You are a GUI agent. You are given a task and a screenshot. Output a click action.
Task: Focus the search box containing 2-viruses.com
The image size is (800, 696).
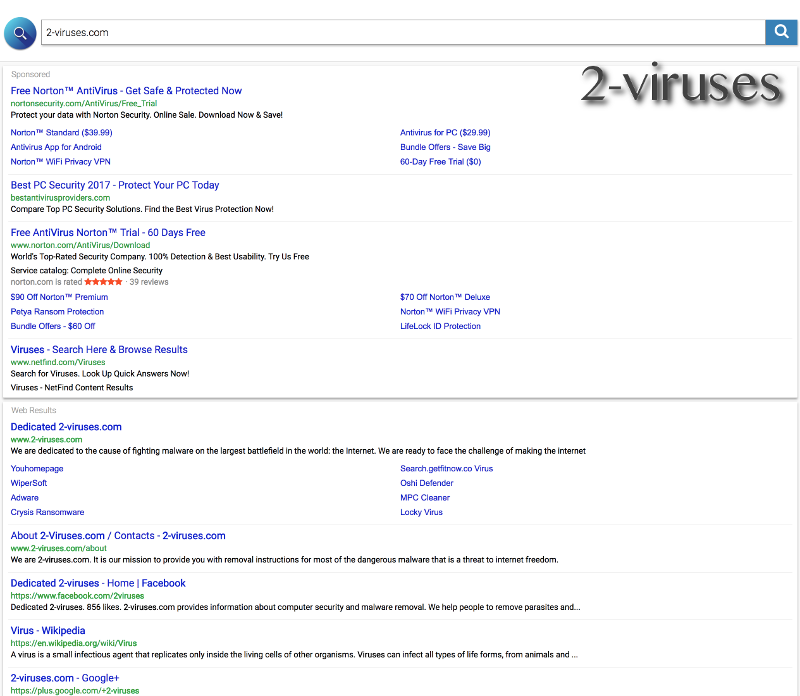pos(400,32)
